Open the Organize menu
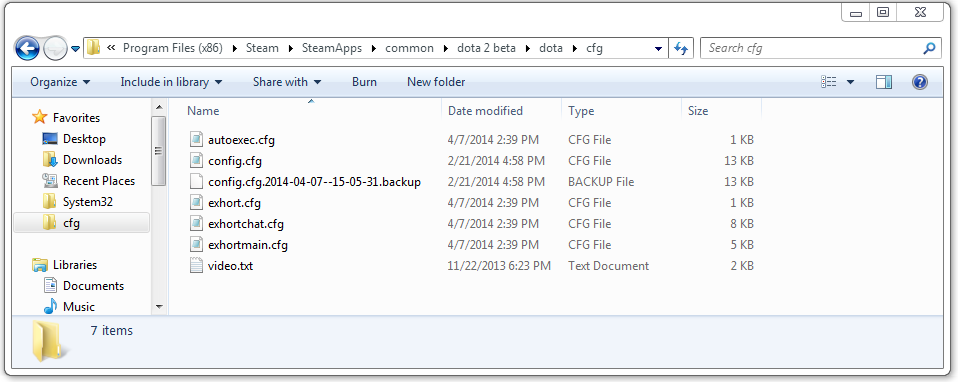Viewport: 958px width, 382px height. click(60, 82)
